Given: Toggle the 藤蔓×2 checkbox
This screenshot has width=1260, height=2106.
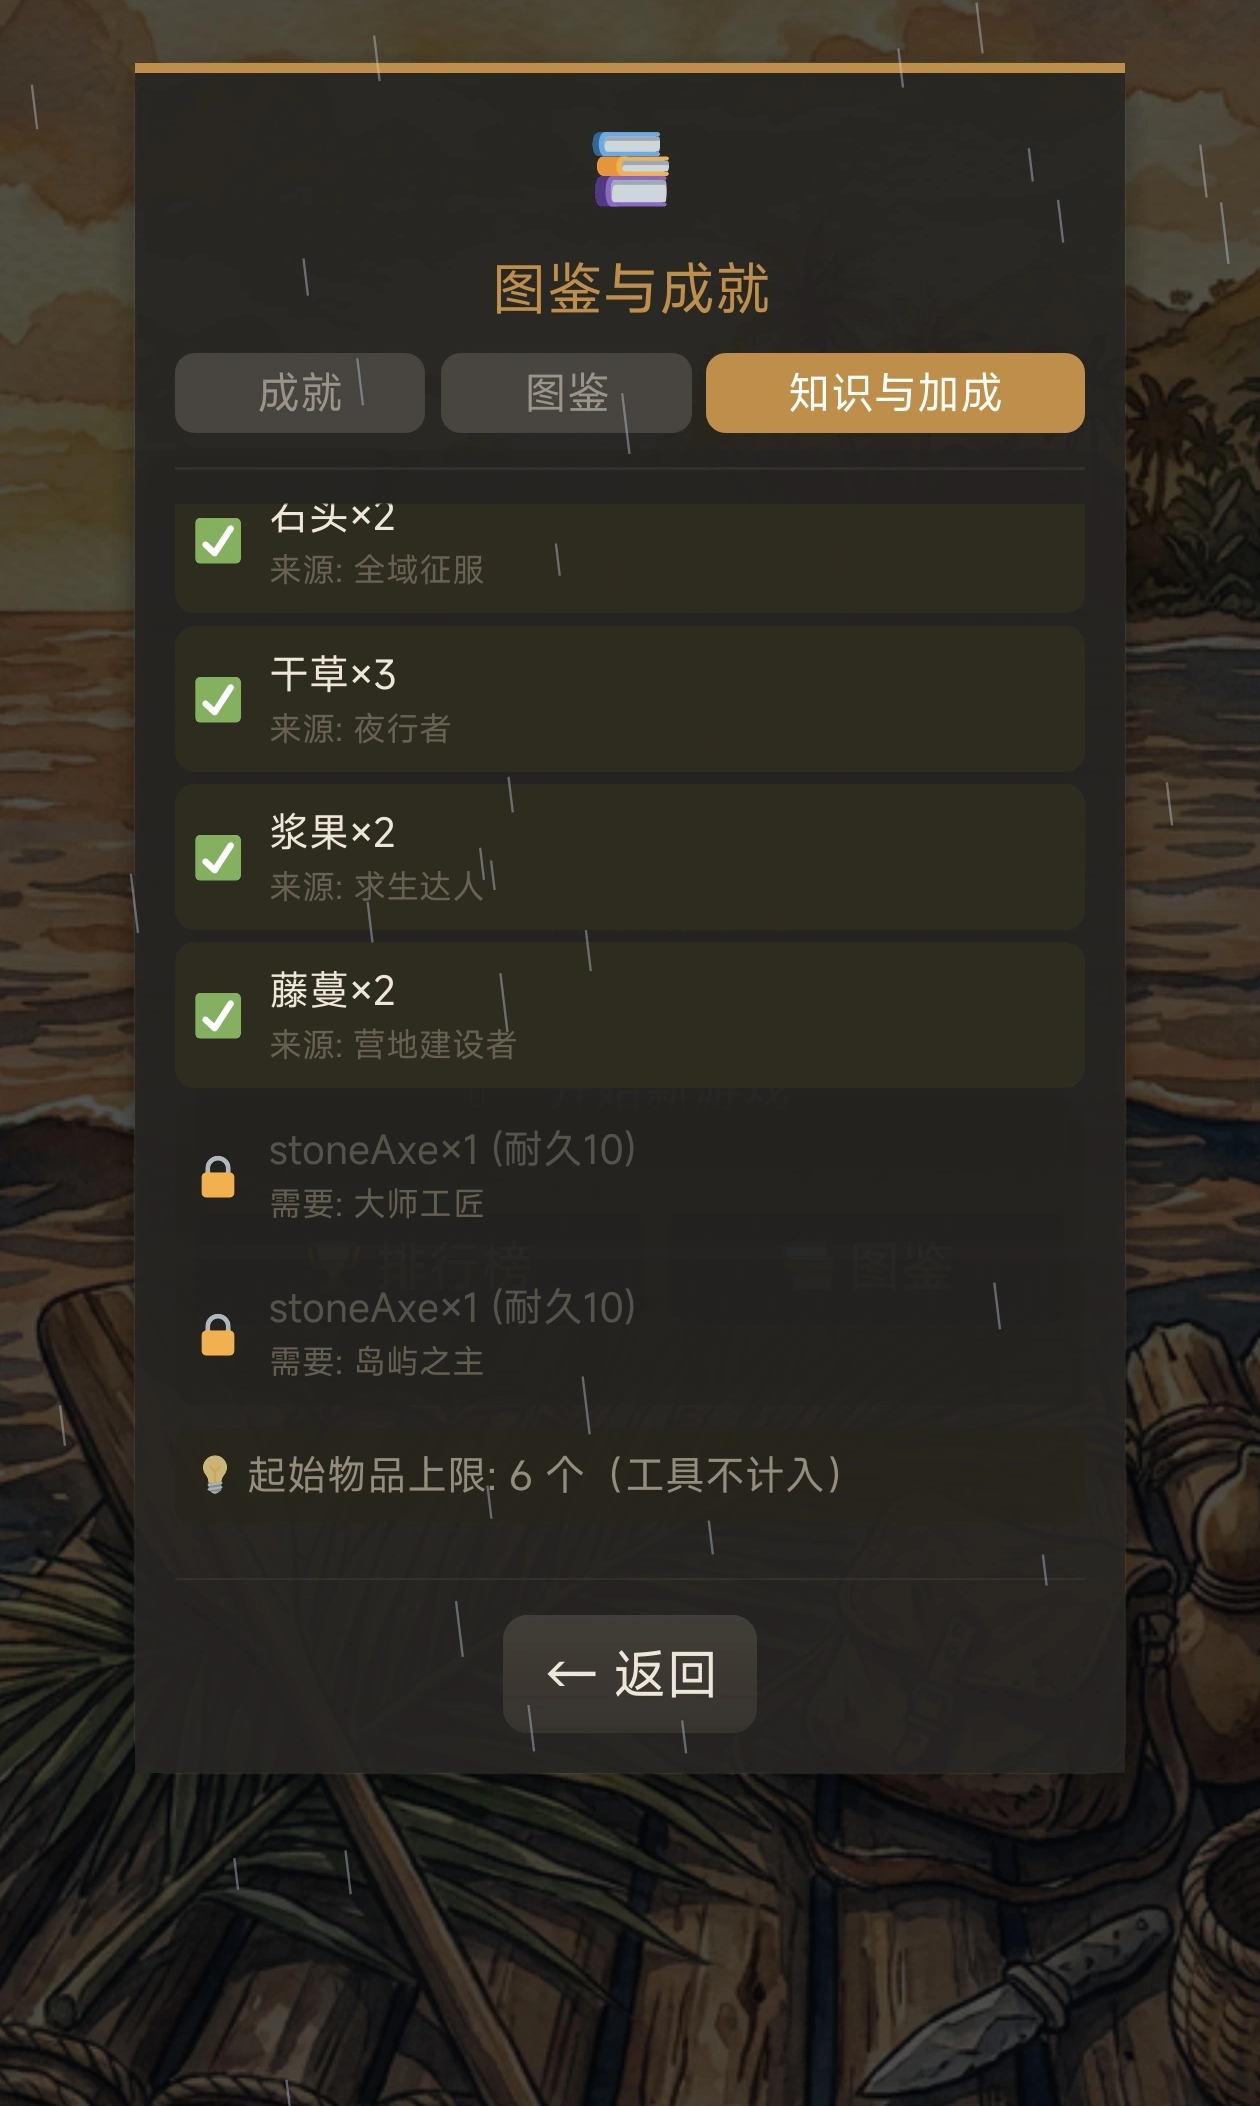Looking at the screenshot, I should pos(218,1015).
